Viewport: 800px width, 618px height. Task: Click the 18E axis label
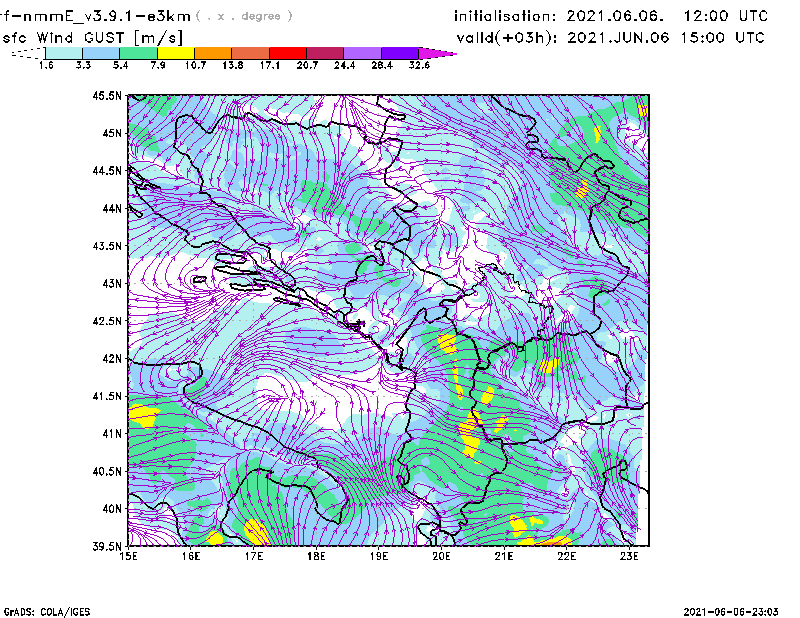coord(316,556)
